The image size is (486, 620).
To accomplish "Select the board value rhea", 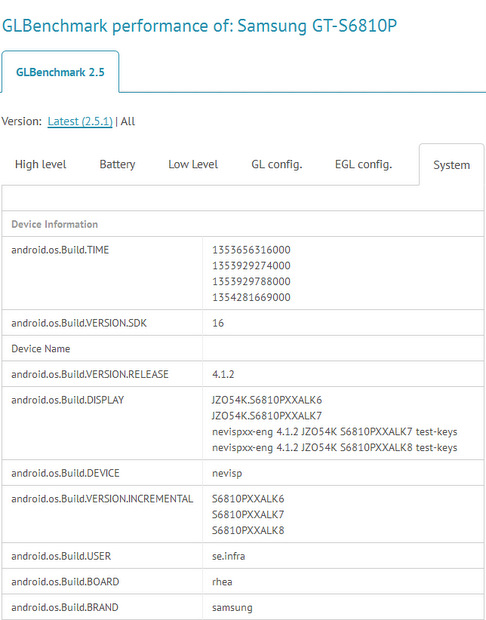I will [x=222, y=582].
